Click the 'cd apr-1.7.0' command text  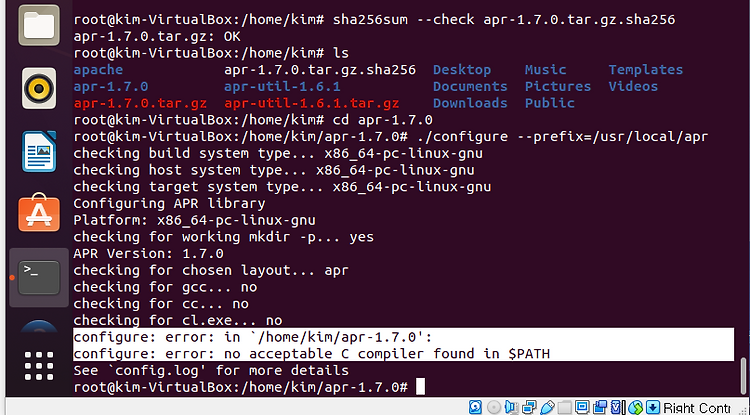pyautogui.click(x=383, y=120)
